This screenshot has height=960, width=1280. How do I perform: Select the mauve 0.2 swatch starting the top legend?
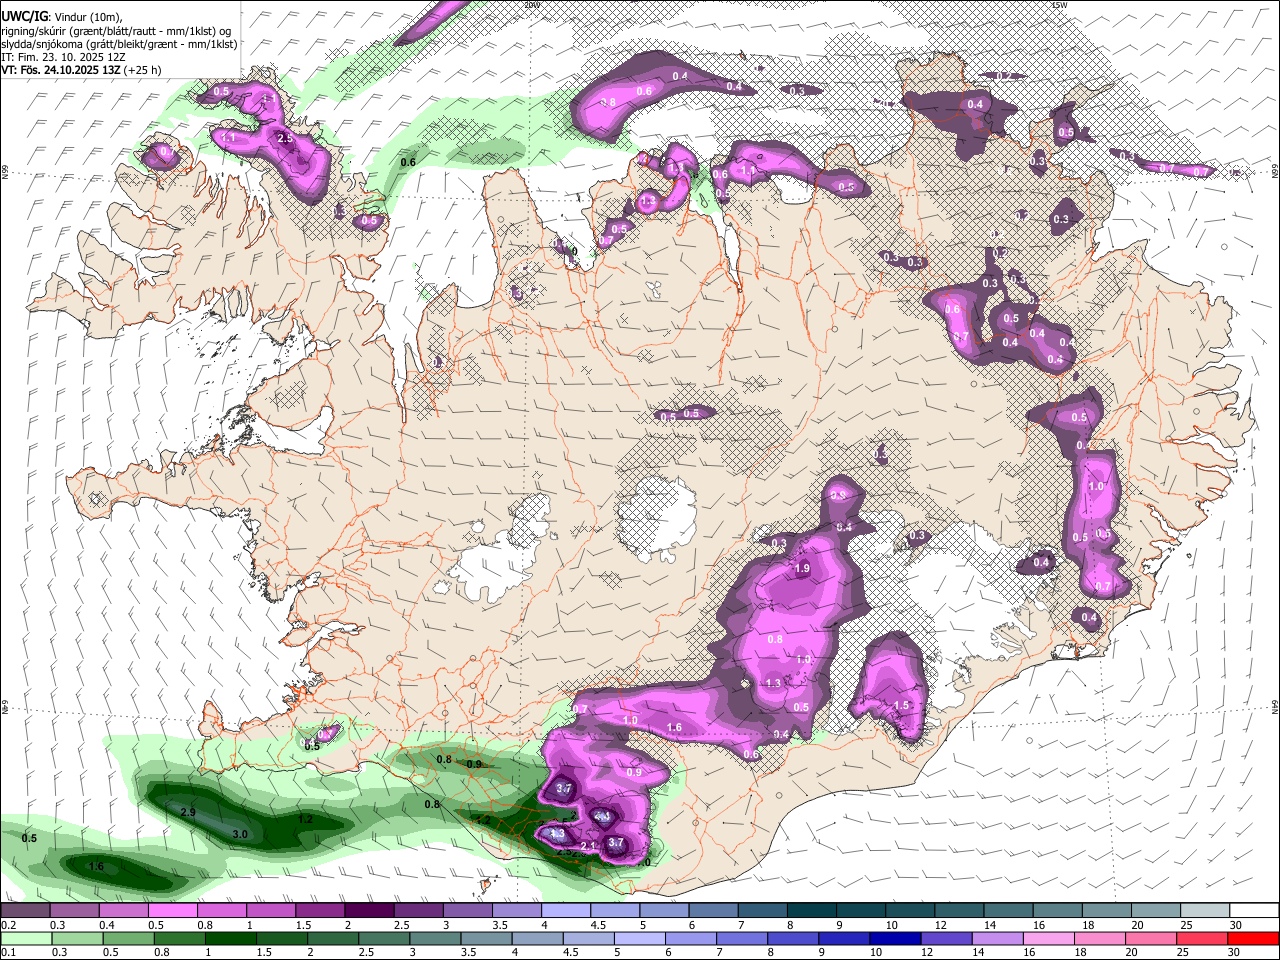(25, 910)
